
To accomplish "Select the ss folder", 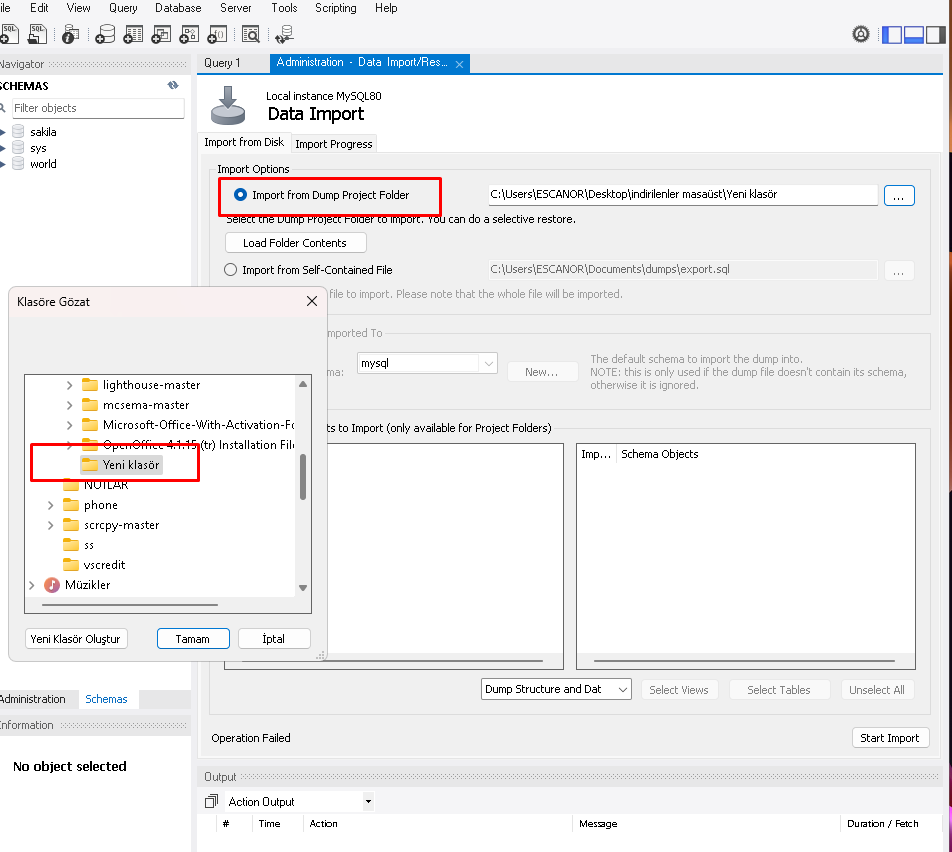I will pos(79,545).
